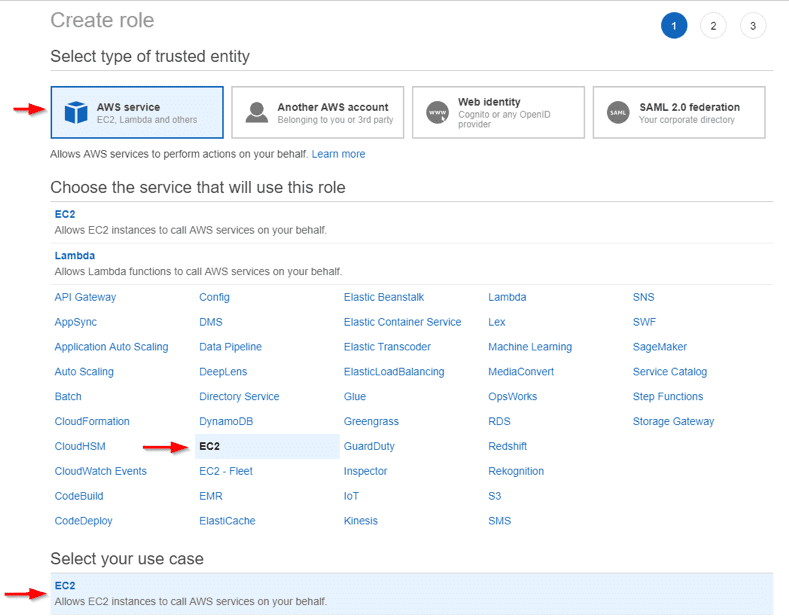
Task: Choose Machine Learning service
Action: pyautogui.click(x=530, y=347)
